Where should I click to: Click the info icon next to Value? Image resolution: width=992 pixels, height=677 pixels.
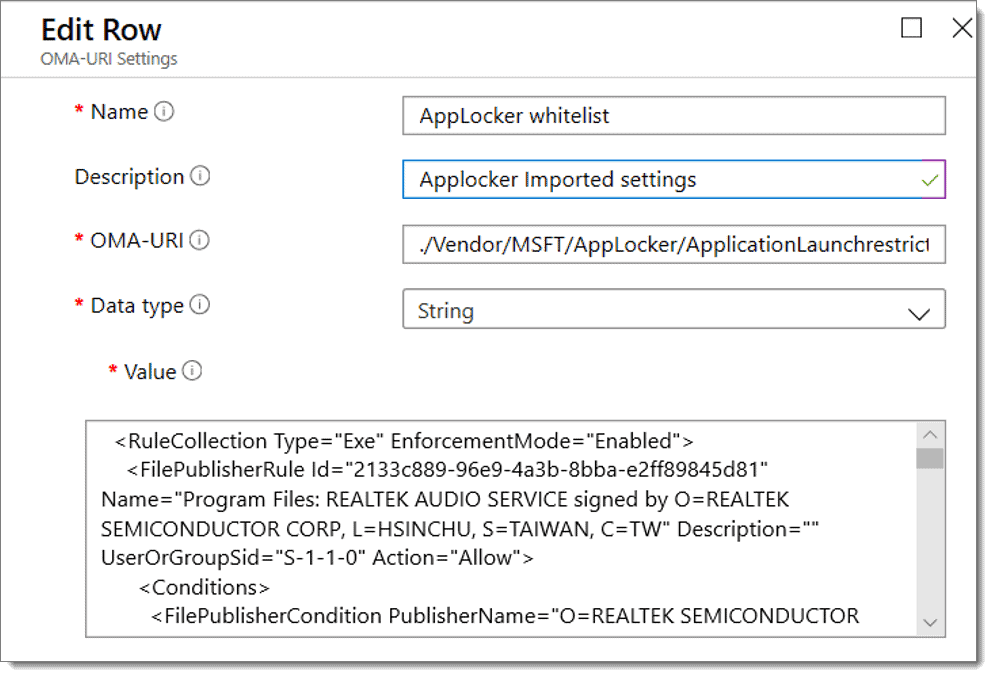192,371
